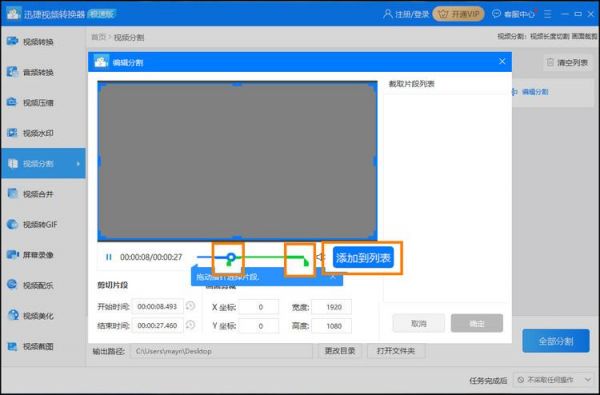
Task: Select 视频分割 in the sidebar
Action: [43, 163]
